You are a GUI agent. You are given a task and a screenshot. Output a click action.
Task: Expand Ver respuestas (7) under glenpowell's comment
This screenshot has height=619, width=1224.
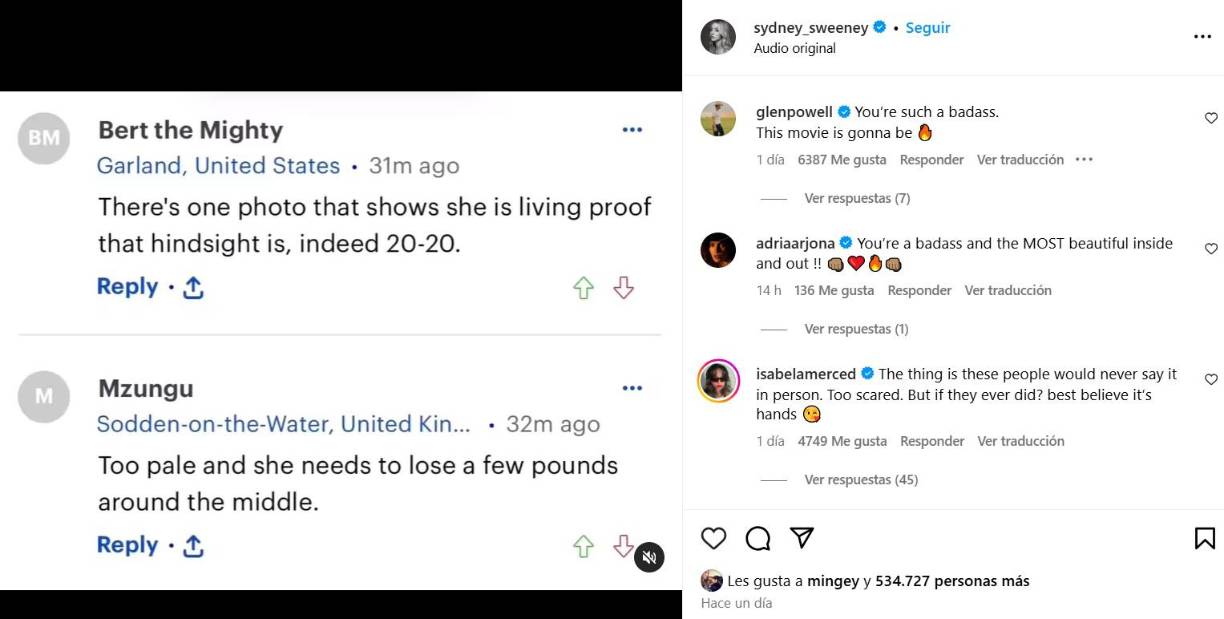pos(856,198)
